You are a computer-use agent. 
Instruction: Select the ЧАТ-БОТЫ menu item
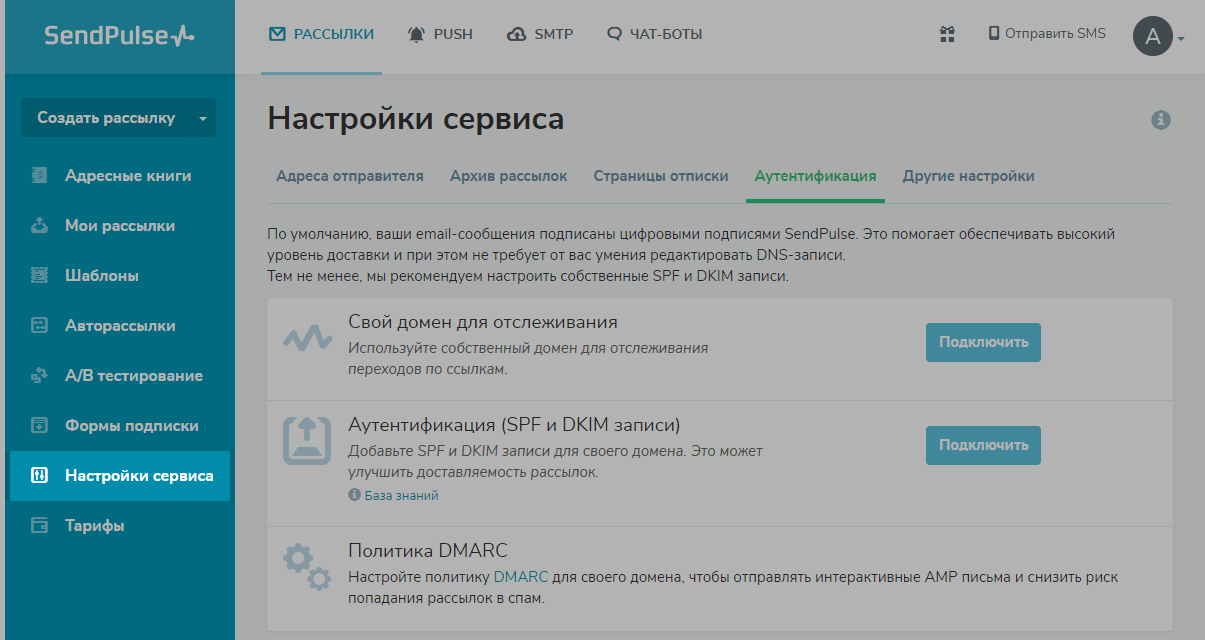(654, 33)
